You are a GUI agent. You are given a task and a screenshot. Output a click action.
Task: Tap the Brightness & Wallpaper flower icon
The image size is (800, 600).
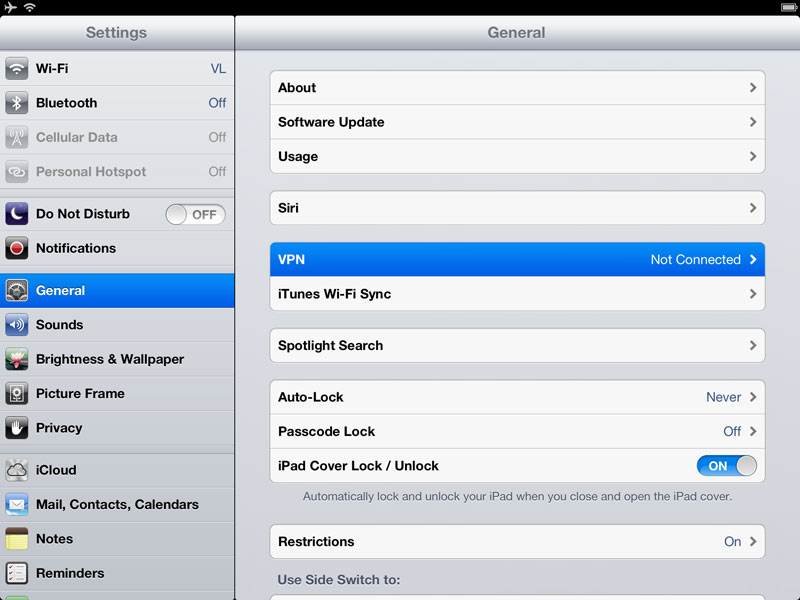tap(16, 359)
